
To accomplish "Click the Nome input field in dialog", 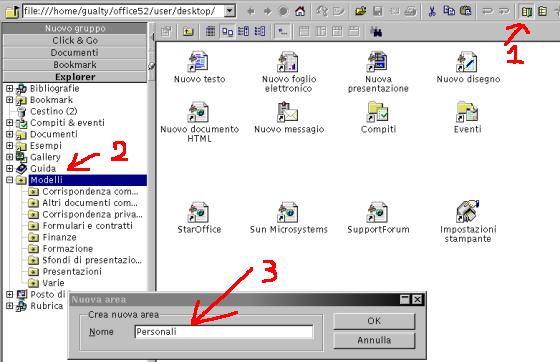I will (x=224, y=332).
